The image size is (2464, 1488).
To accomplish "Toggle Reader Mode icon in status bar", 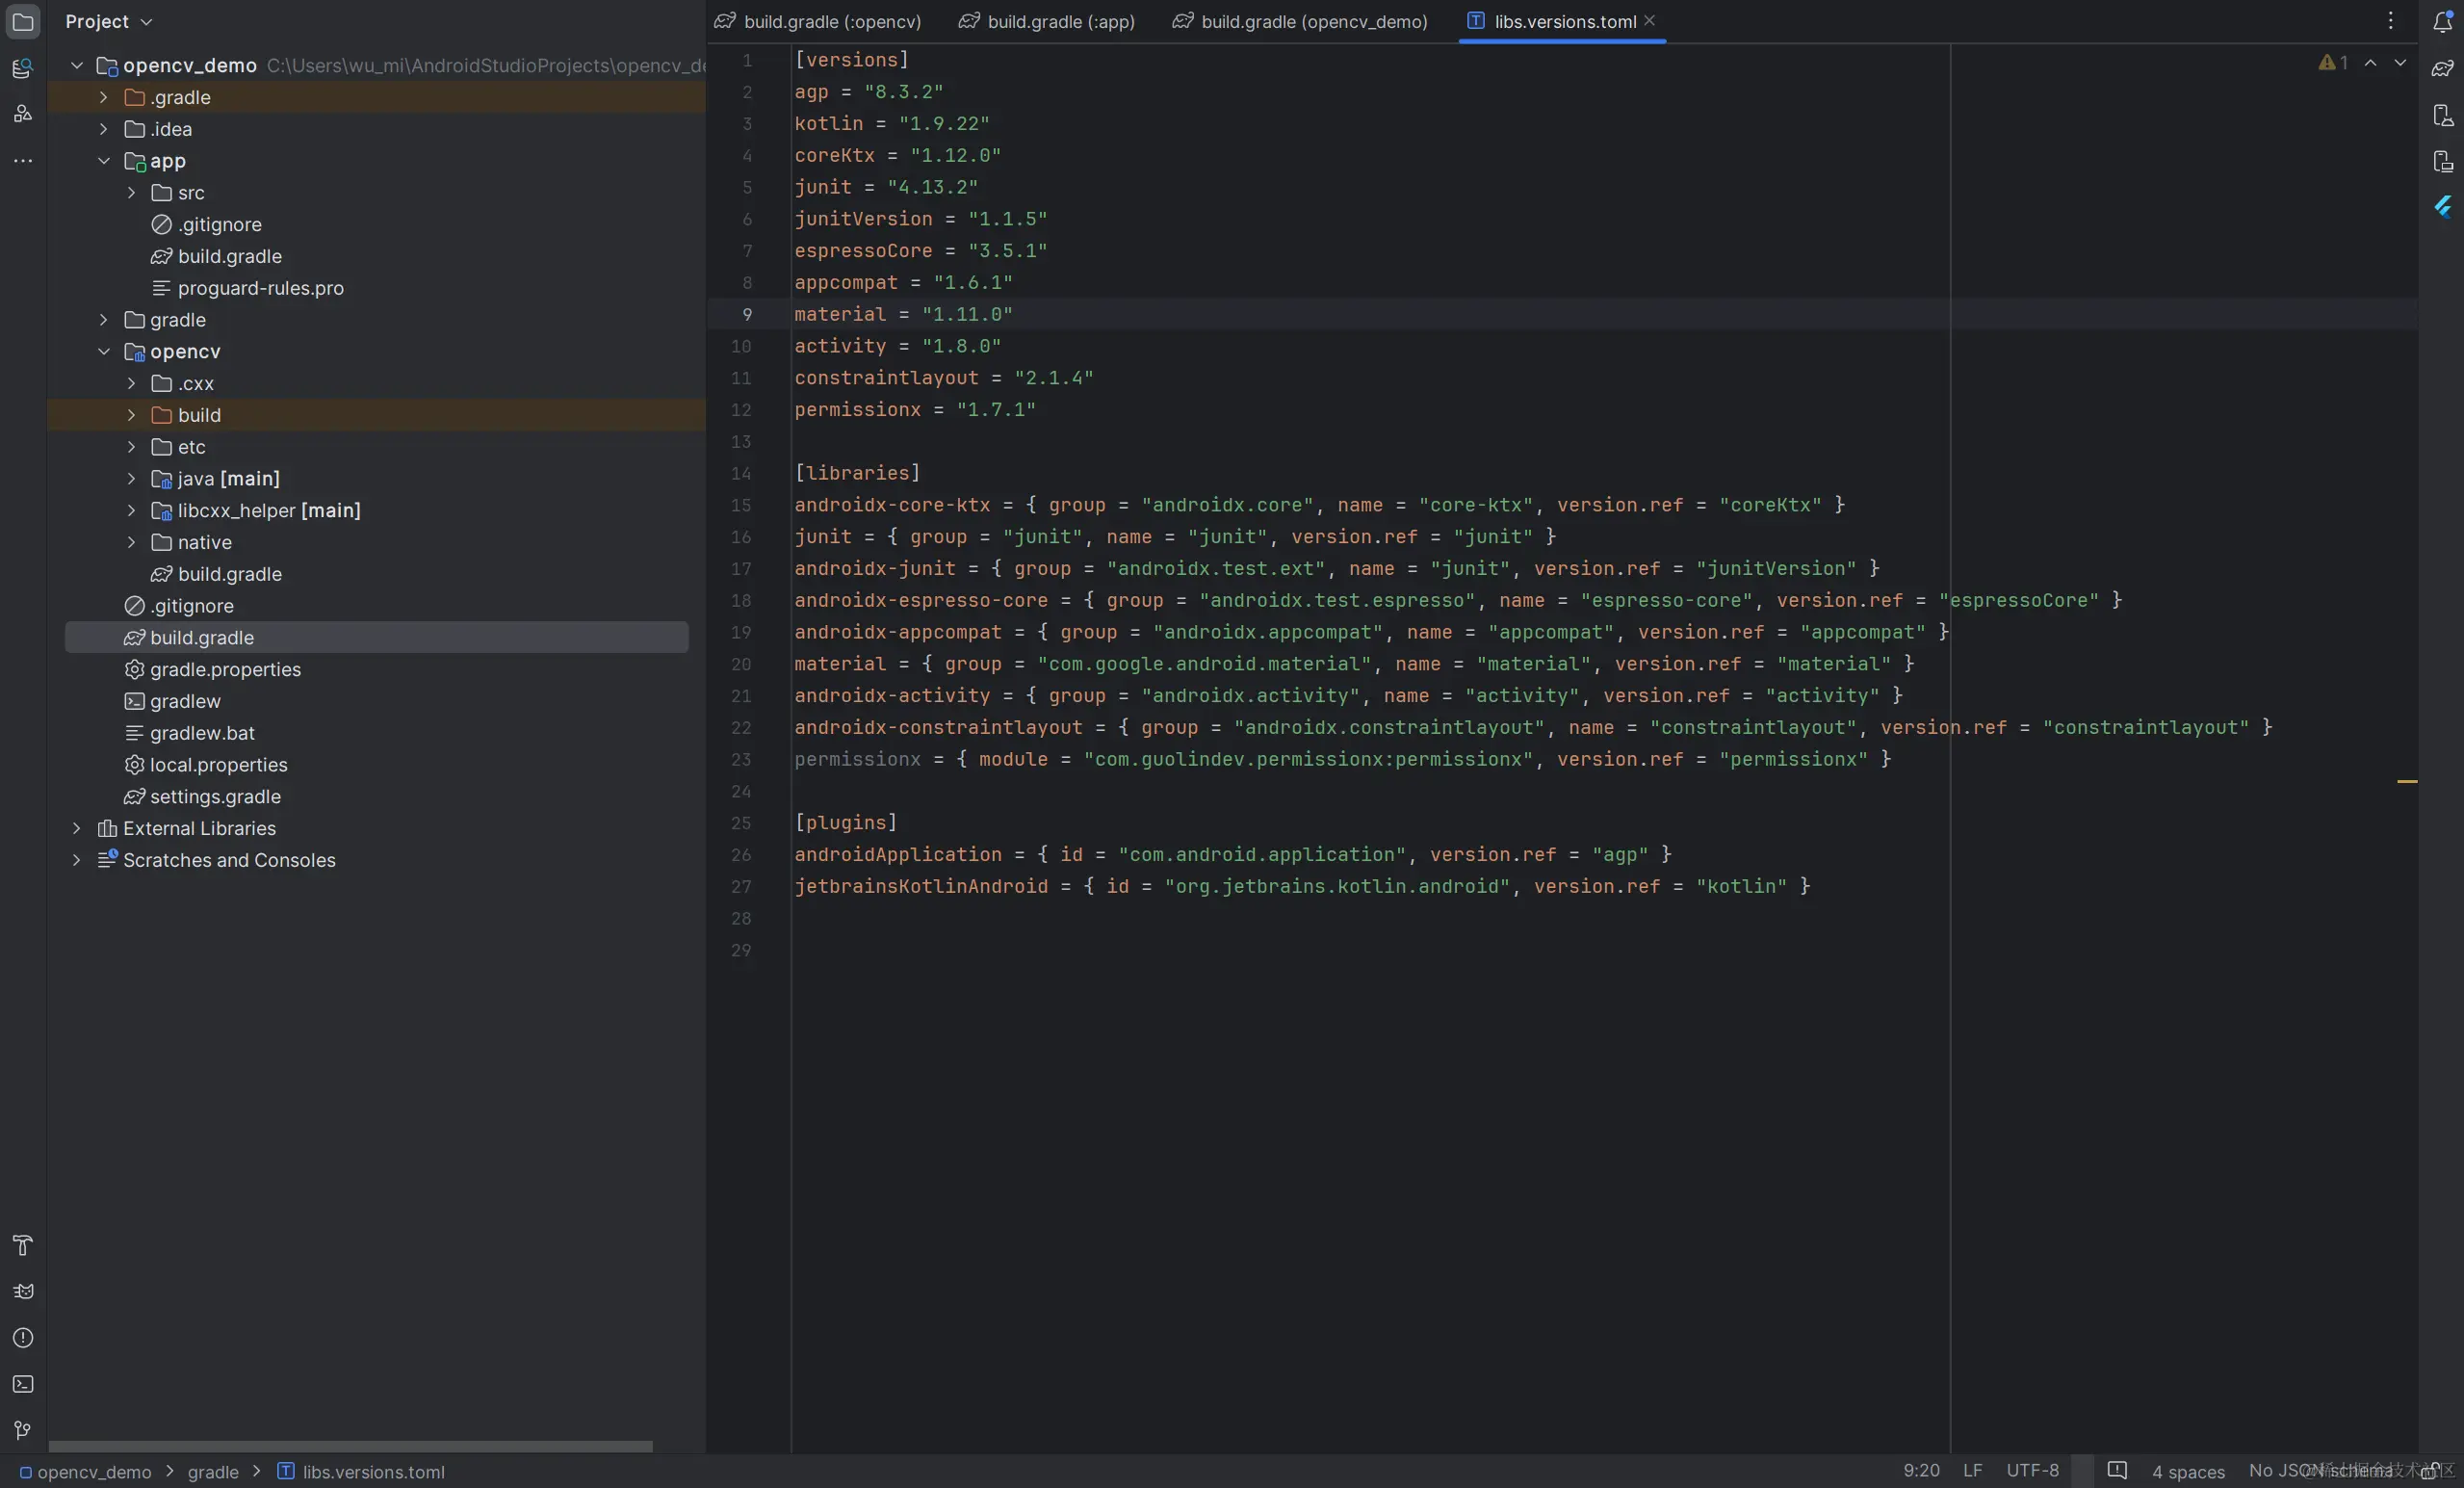I will coord(2117,1470).
